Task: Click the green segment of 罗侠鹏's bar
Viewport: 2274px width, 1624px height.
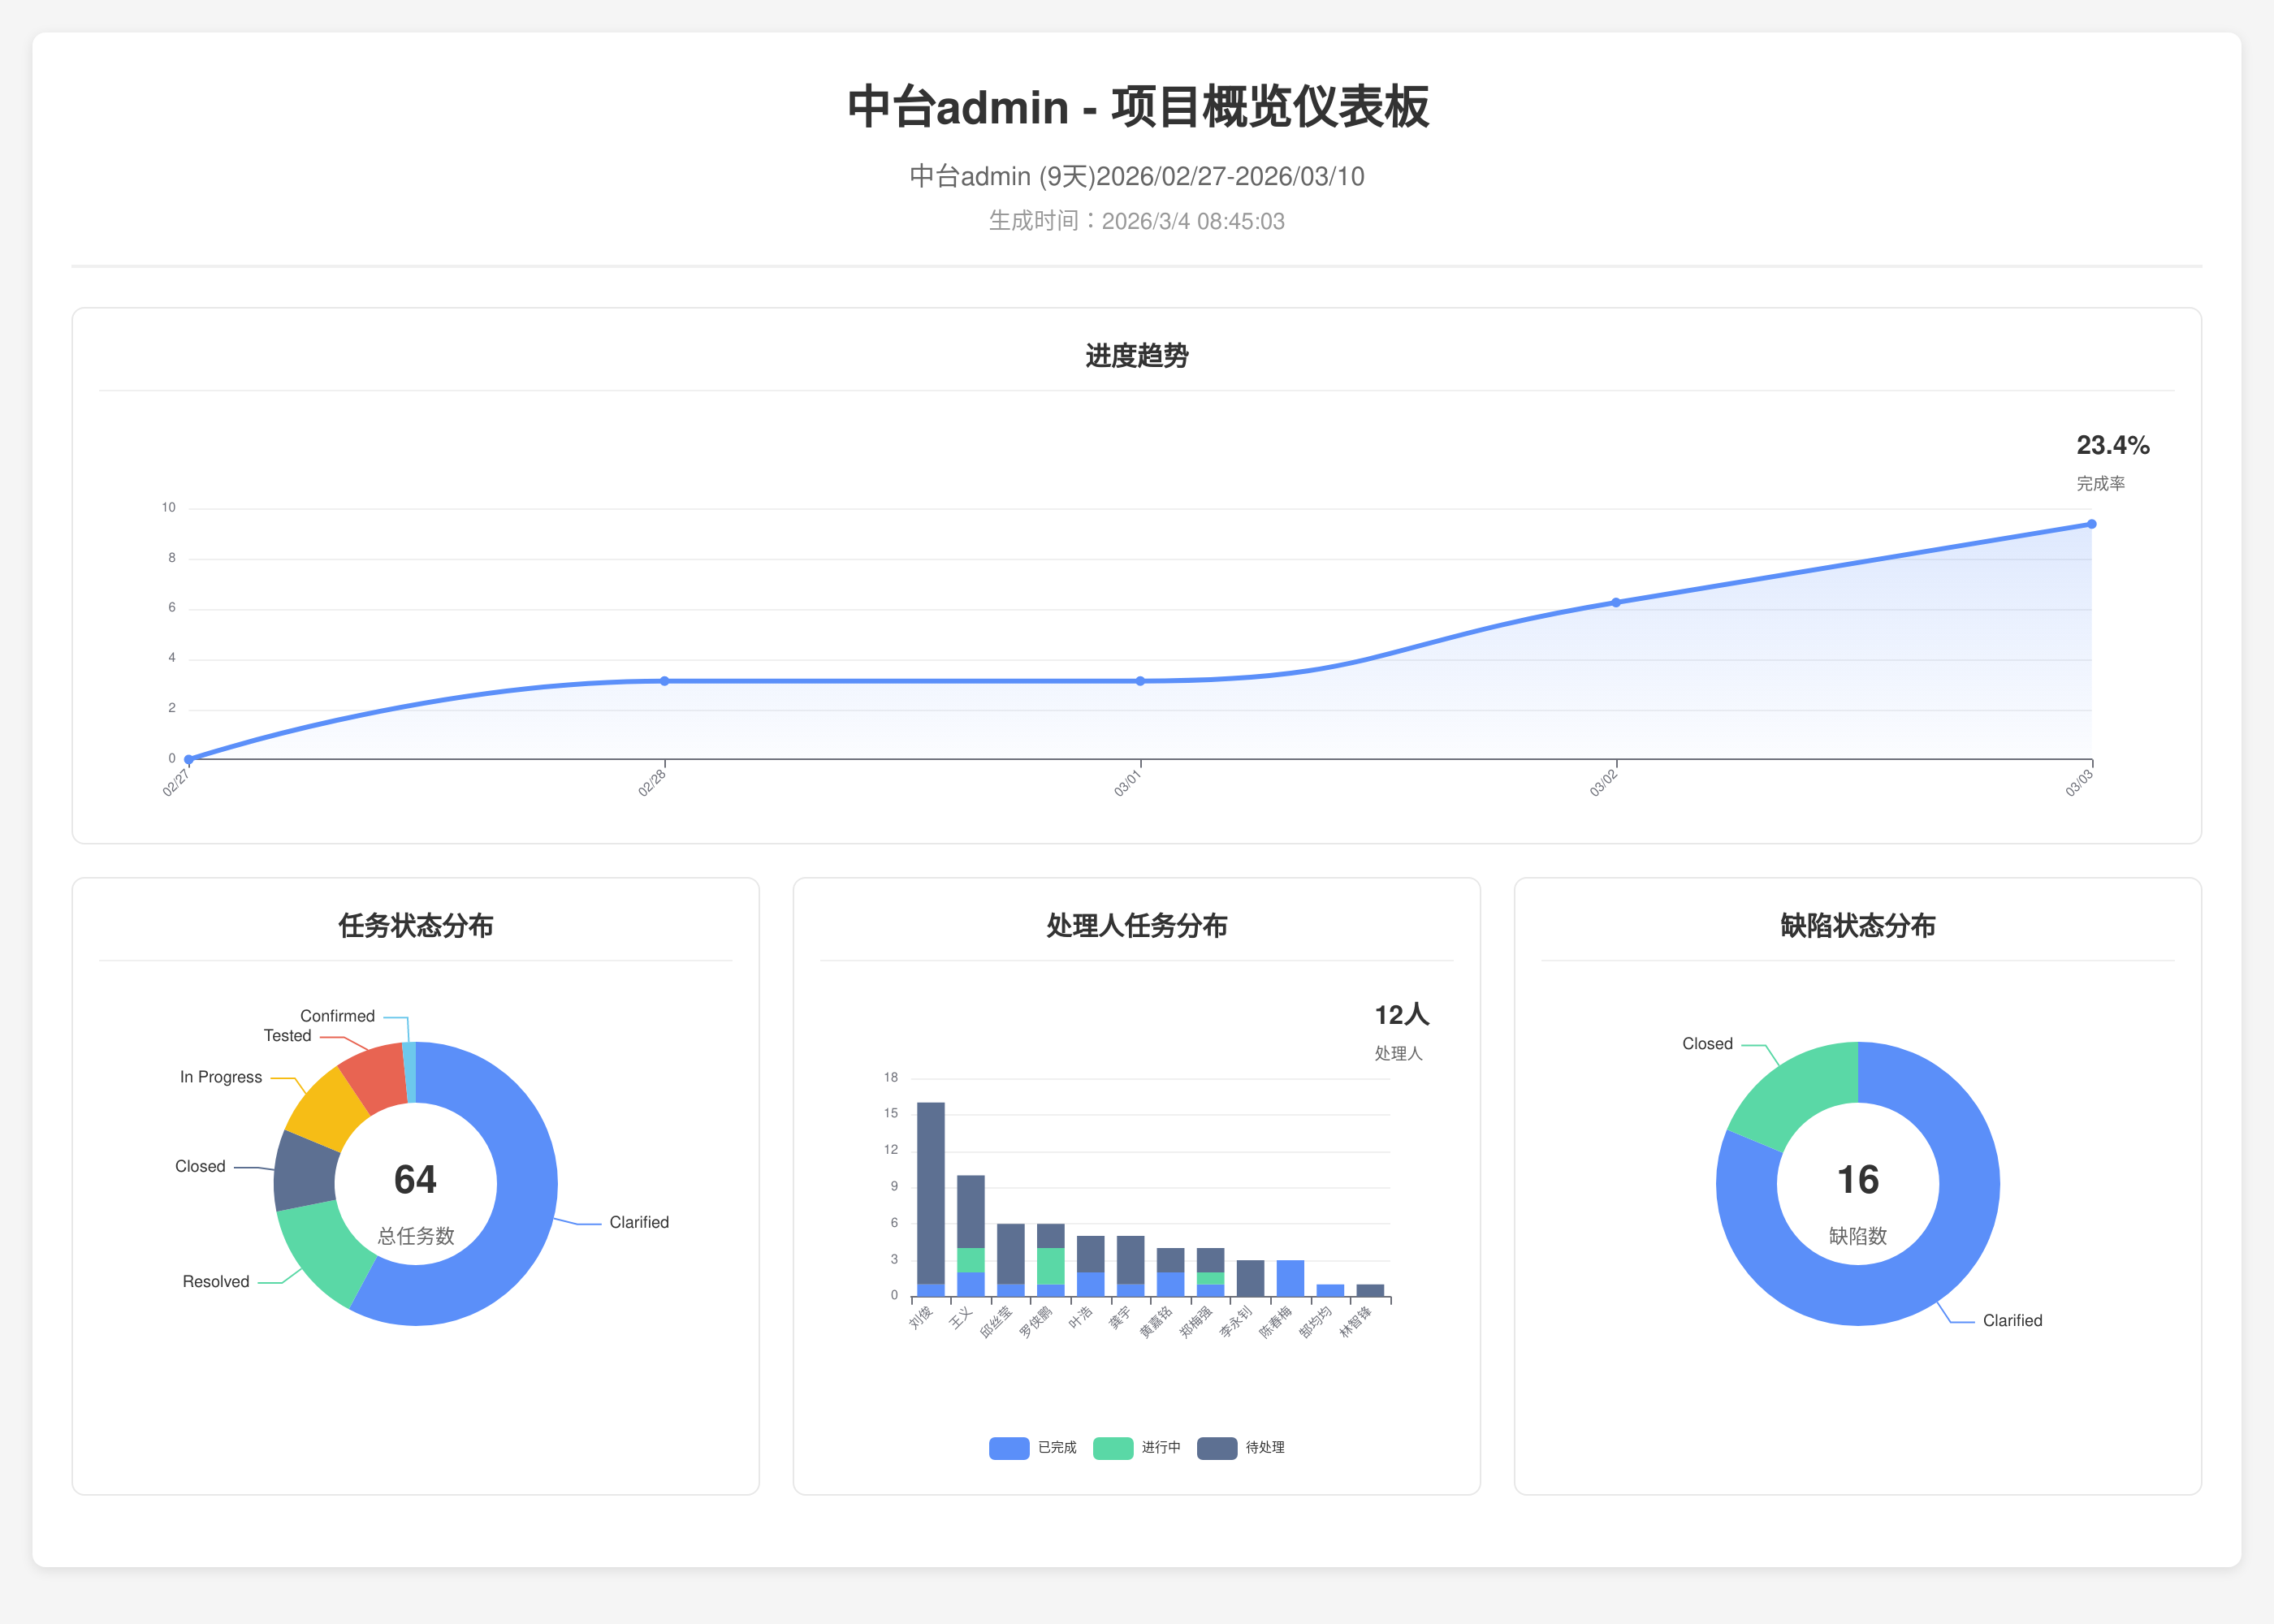Action: [x=1050, y=1266]
